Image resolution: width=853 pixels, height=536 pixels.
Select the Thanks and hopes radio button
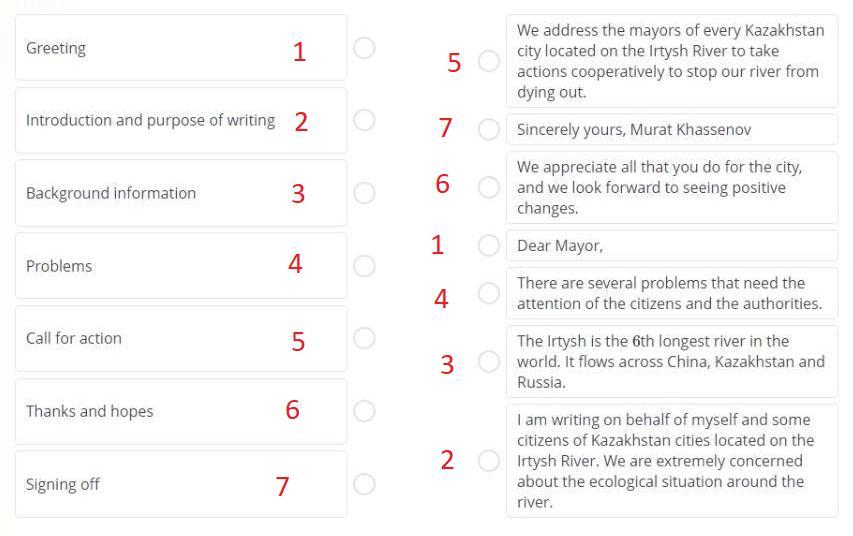[x=365, y=411]
